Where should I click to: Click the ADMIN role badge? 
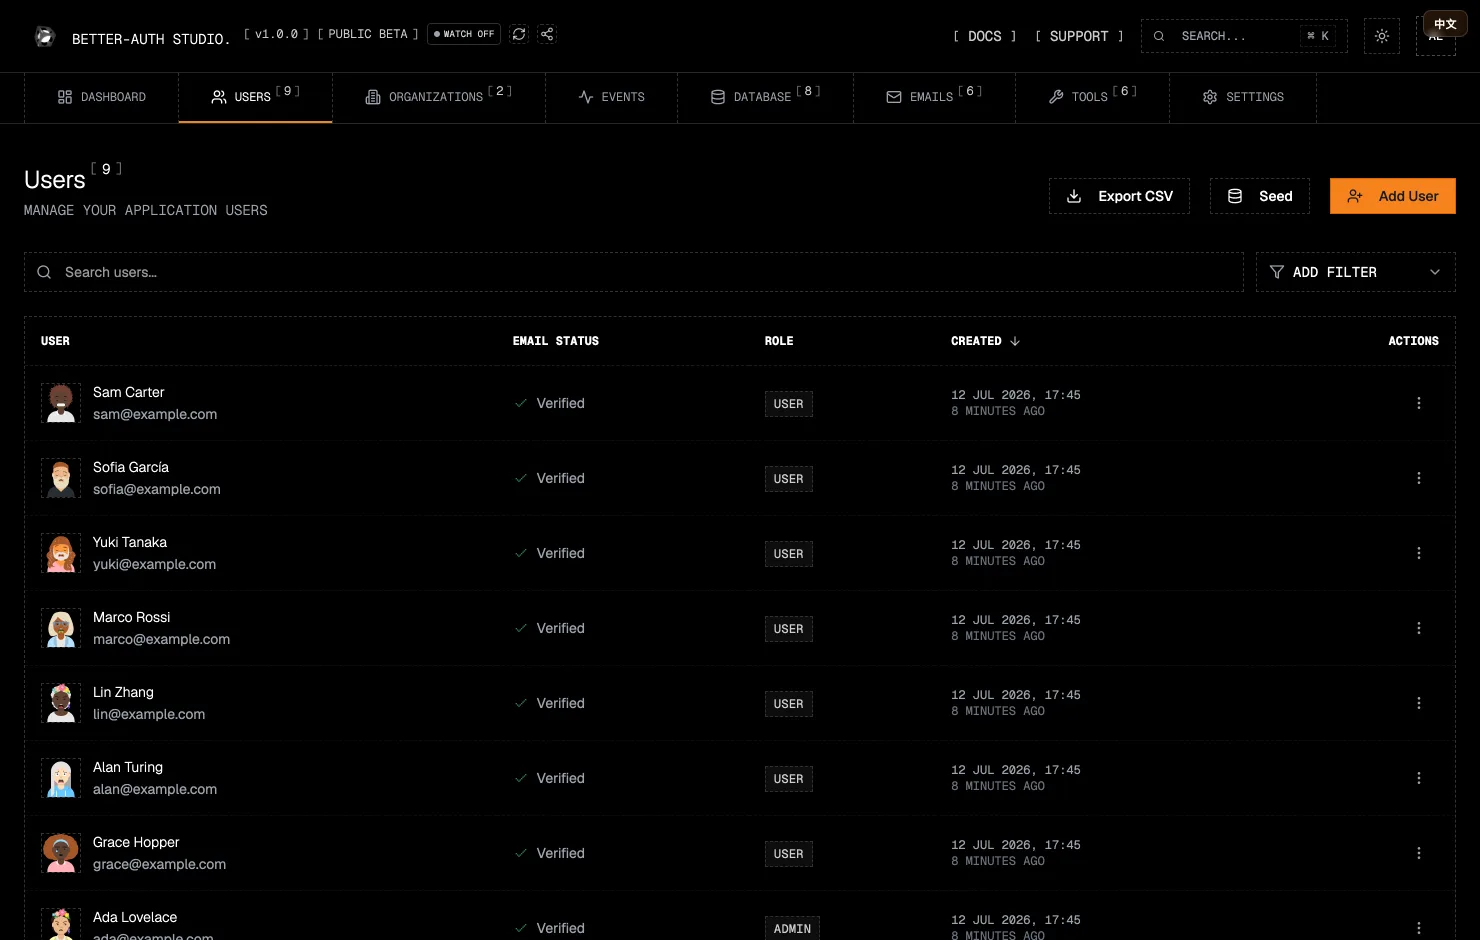[x=792, y=929]
